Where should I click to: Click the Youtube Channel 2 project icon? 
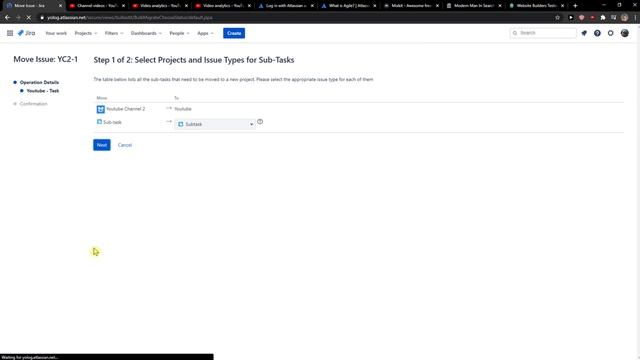pyautogui.click(x=100, y=109)
